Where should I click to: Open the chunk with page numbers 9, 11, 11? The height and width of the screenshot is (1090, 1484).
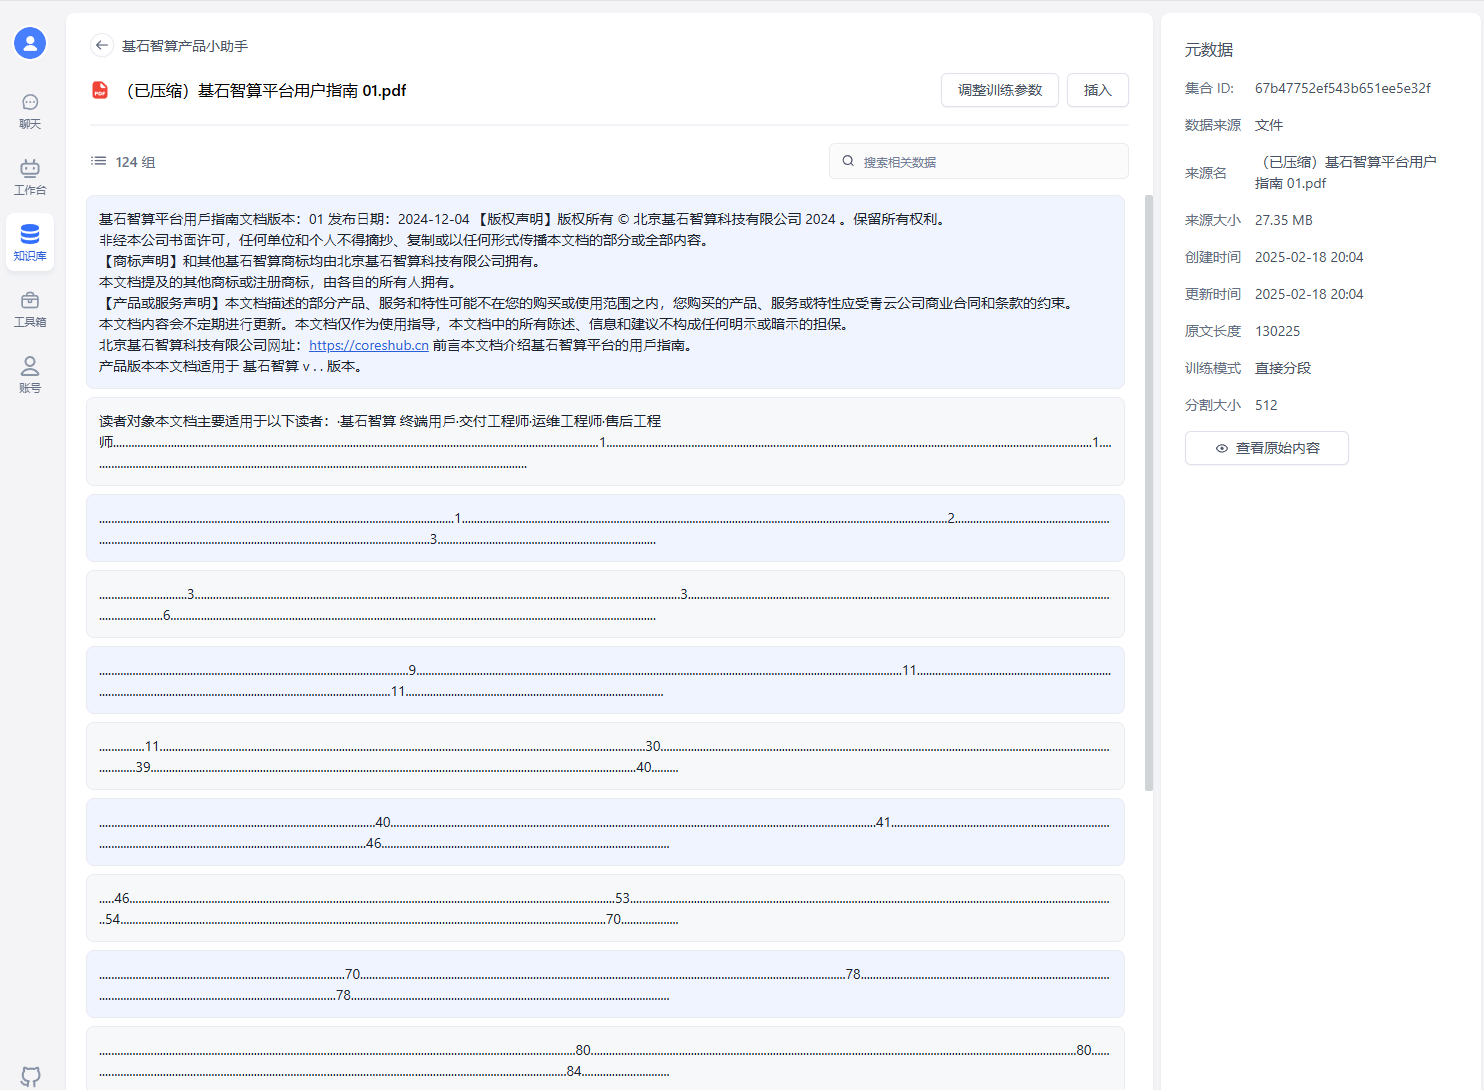tap(605, 680)
